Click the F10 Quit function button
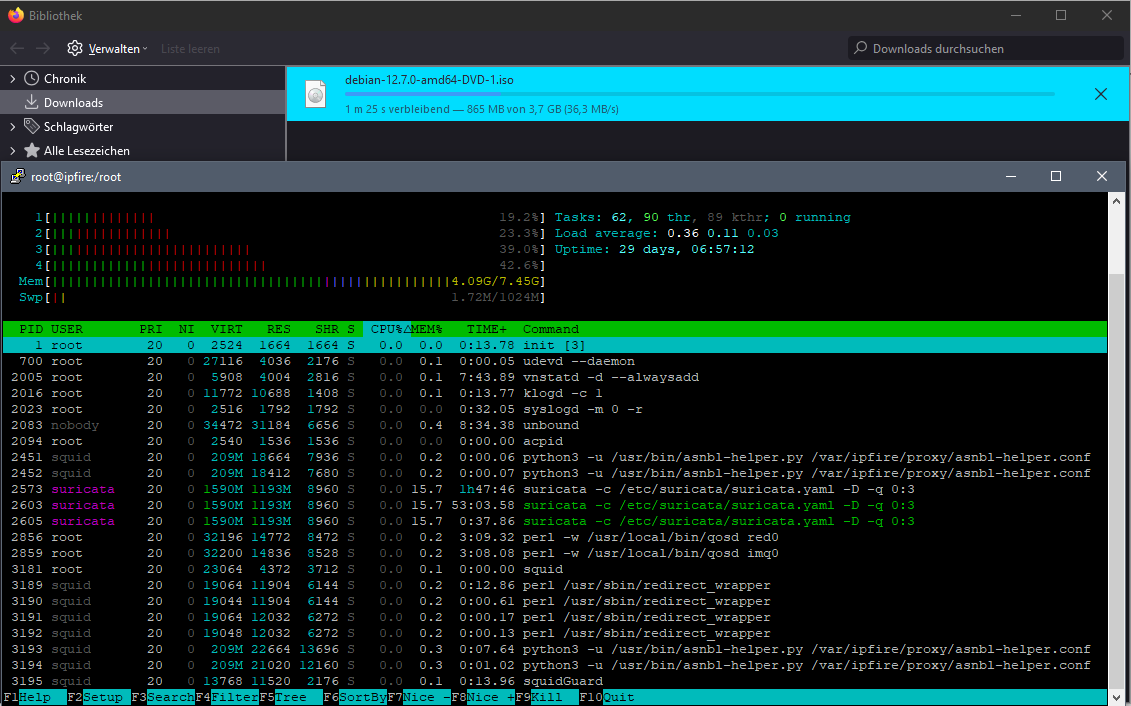 607,697
